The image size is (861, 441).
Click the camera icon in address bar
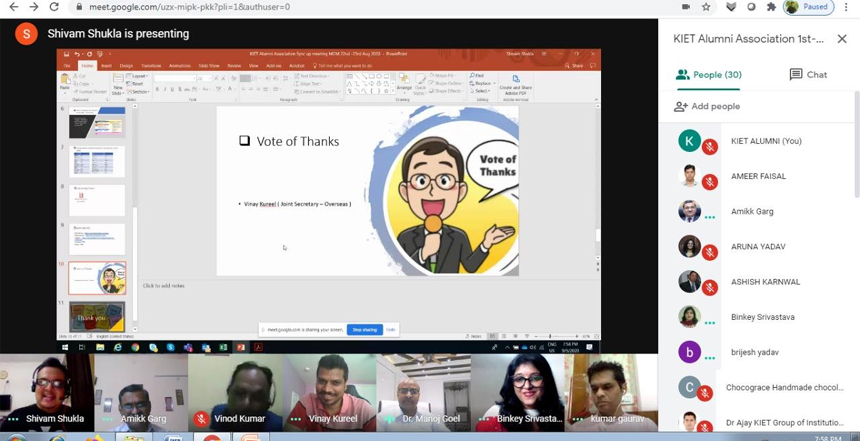tap(685, 7)
